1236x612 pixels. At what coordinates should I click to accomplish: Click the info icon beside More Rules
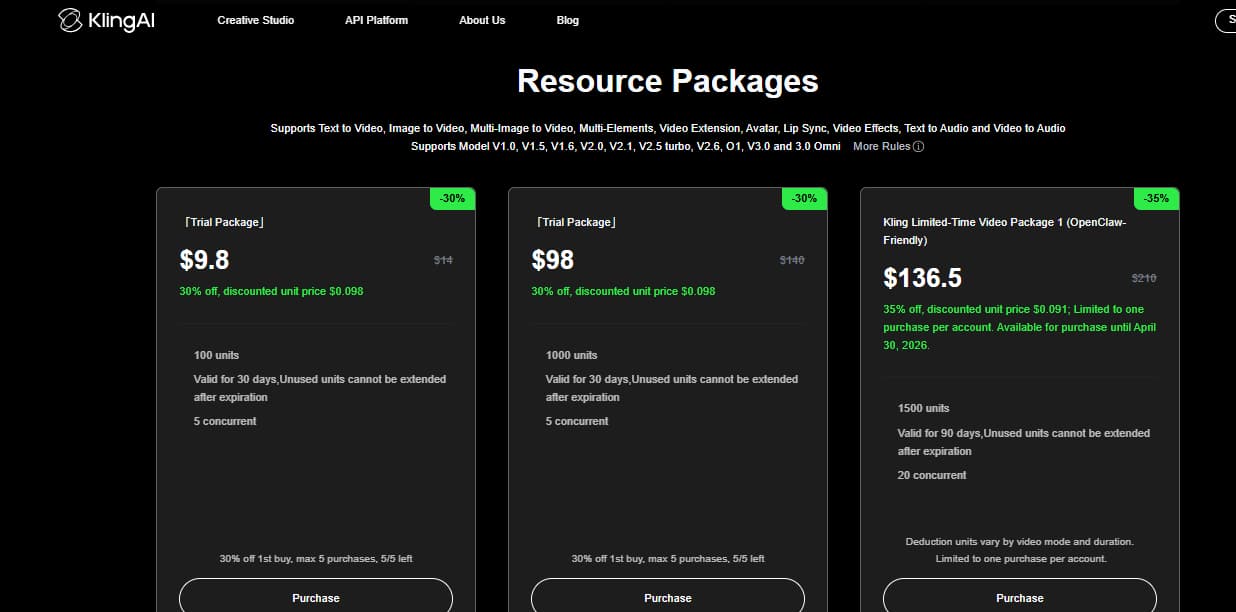(x=918, y=147)
